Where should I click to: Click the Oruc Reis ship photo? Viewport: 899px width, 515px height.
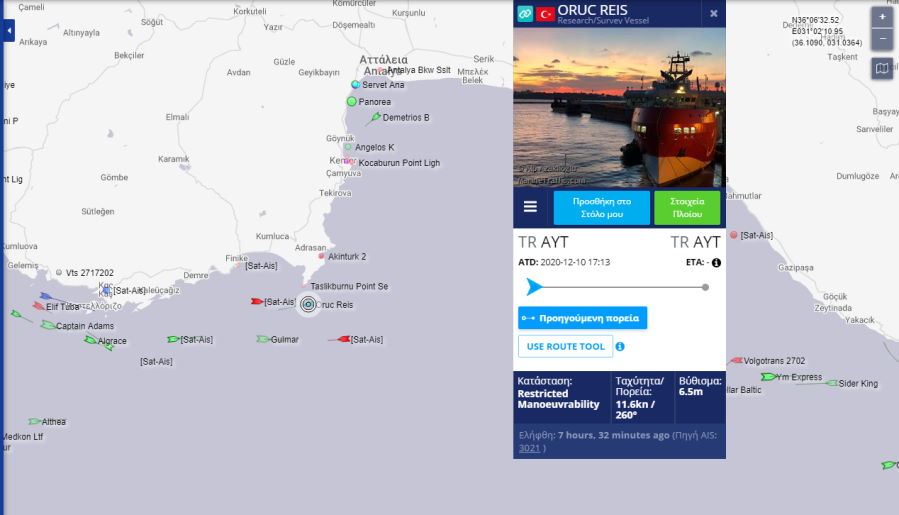pos(619,107)
